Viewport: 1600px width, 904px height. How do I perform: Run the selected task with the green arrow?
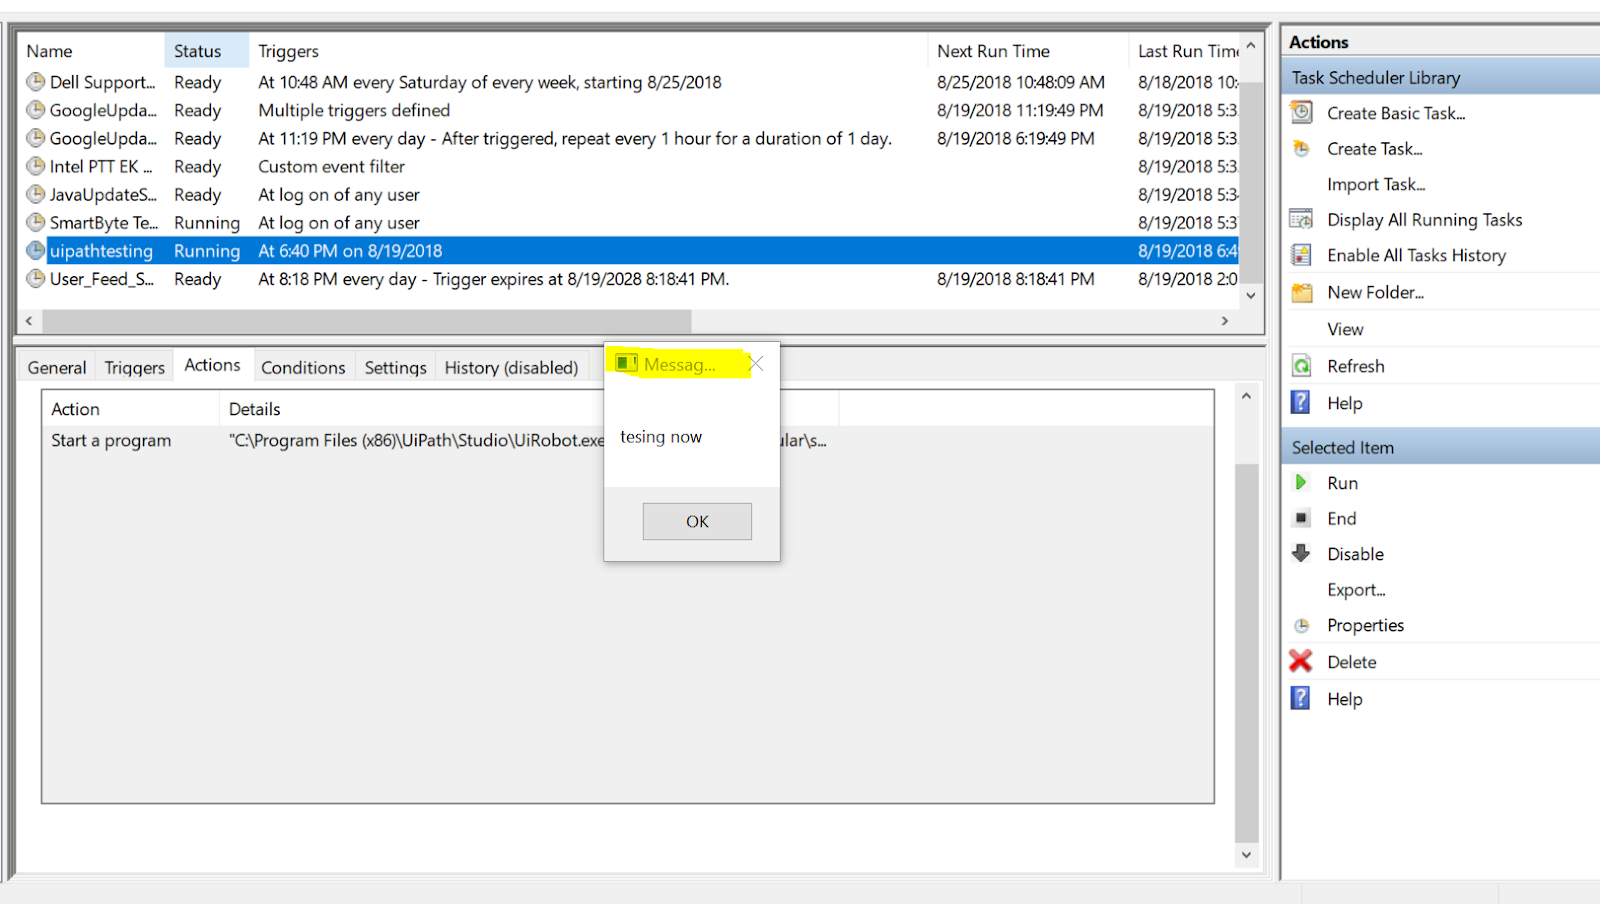1301,482
